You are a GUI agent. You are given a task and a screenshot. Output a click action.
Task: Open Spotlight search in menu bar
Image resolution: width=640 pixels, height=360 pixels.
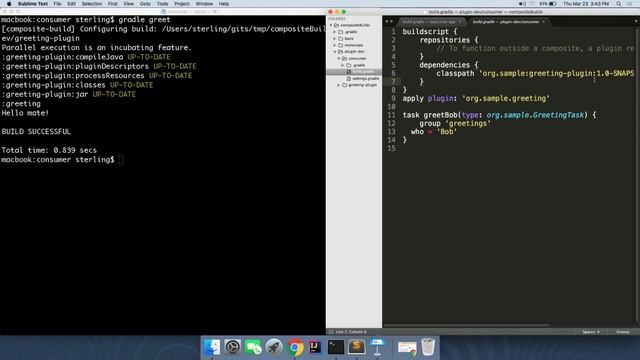(619, 4)
